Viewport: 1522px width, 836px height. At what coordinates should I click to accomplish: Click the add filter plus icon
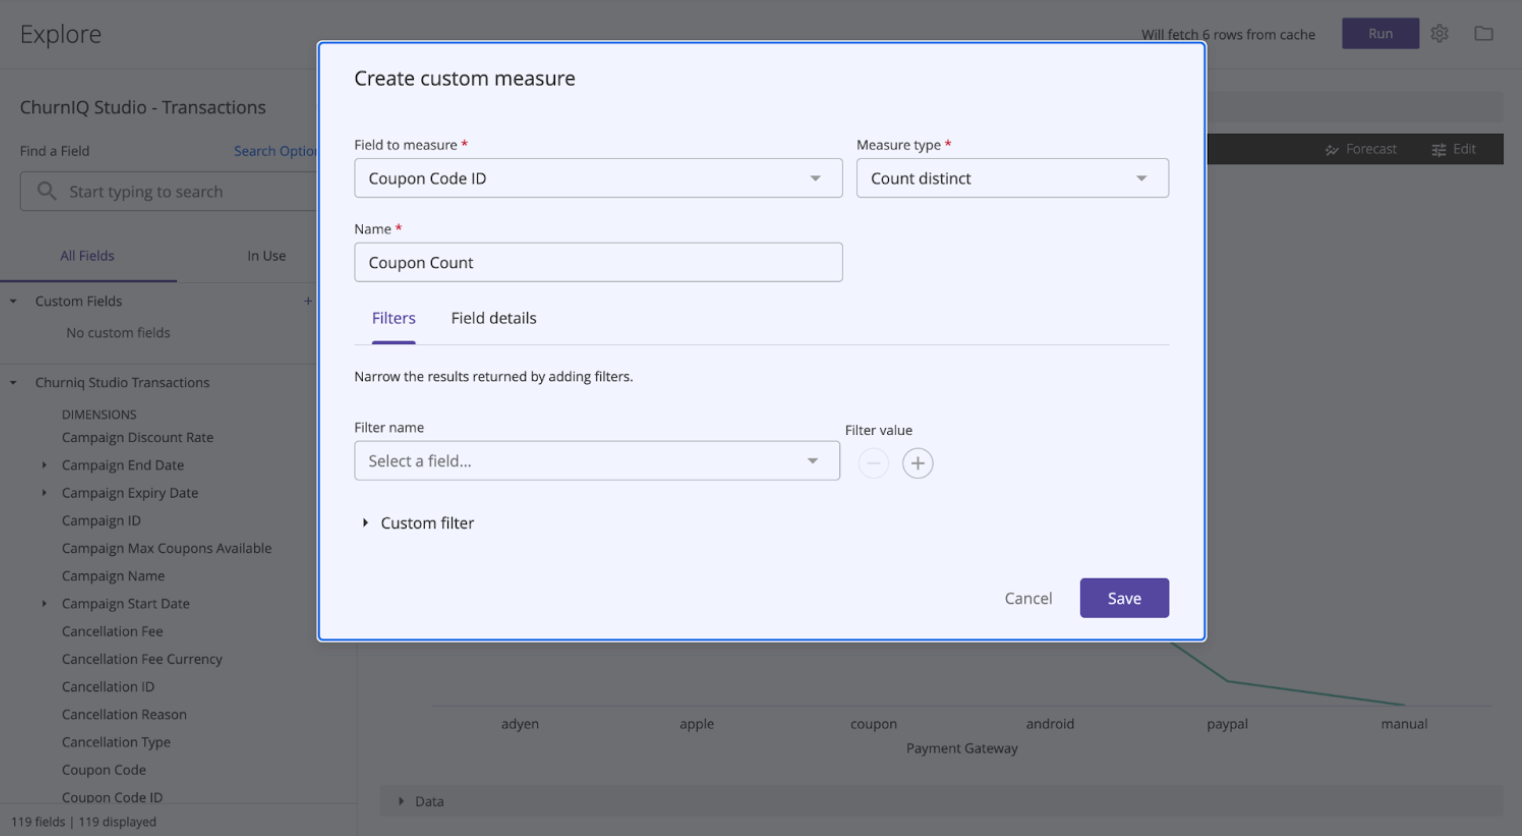point(917,463)
